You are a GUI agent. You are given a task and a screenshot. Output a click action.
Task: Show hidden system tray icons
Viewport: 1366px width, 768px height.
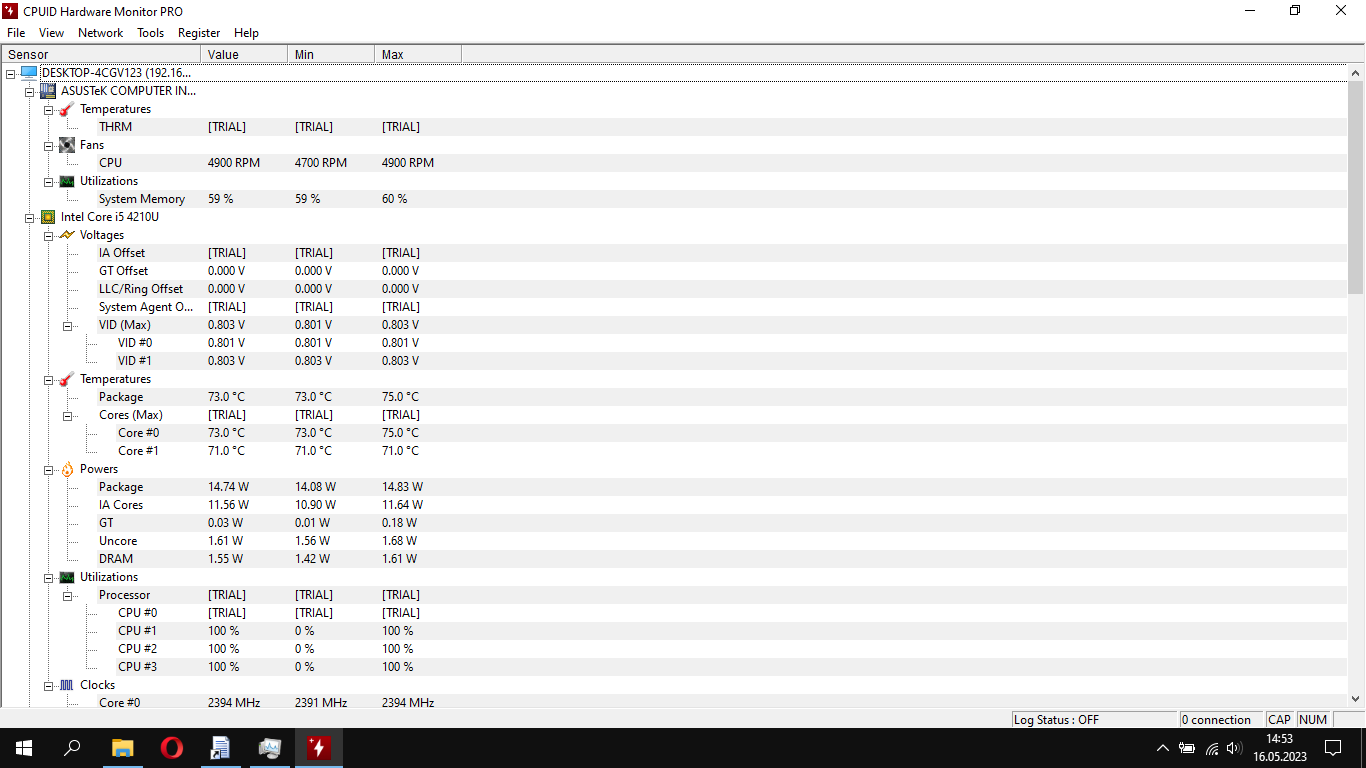pyautogui.click(x=1162, y=748)
